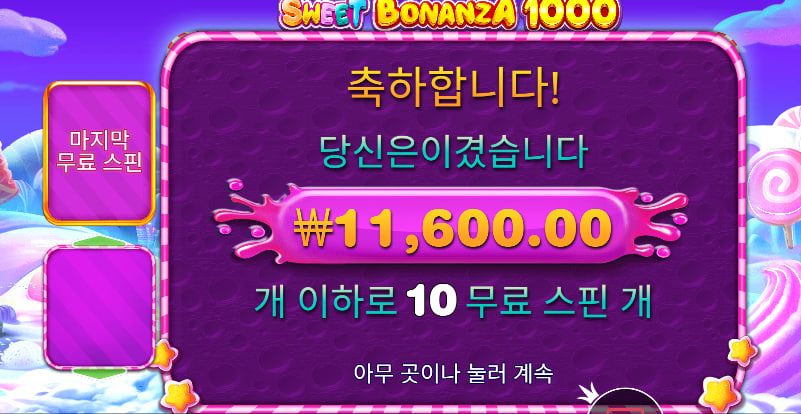Click the lower yellow star at bottom-right corner

click(x=719, y=394)
